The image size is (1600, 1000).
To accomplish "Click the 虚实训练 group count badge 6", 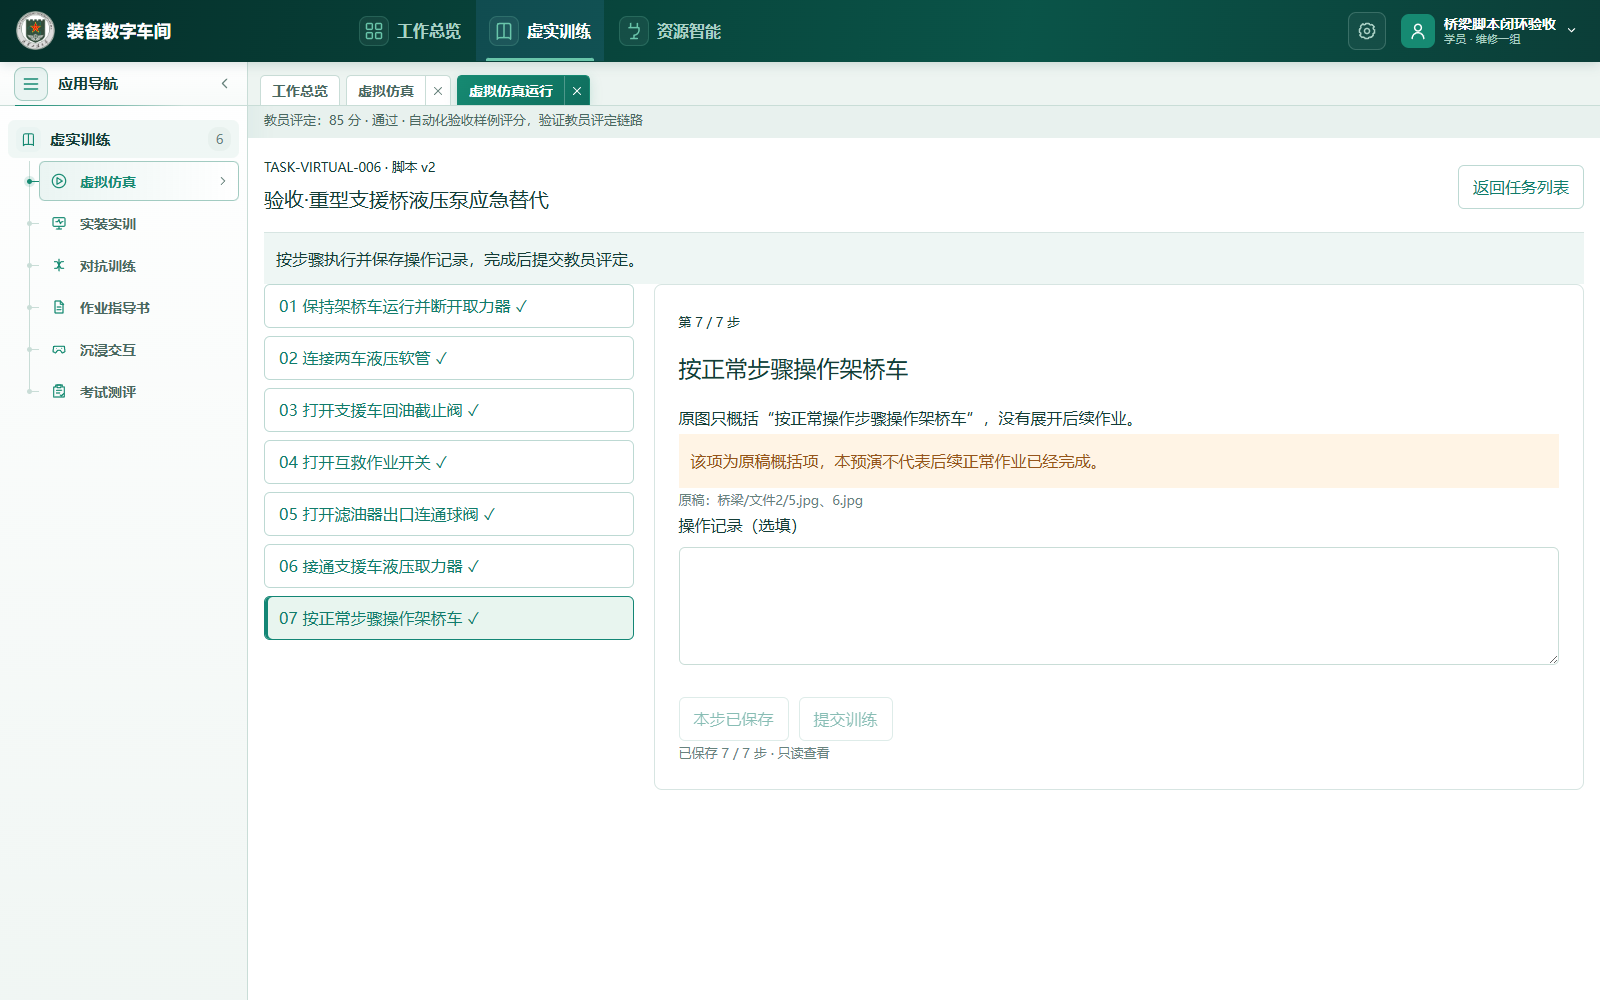I will pyautogui.click(x=220, y=139).
